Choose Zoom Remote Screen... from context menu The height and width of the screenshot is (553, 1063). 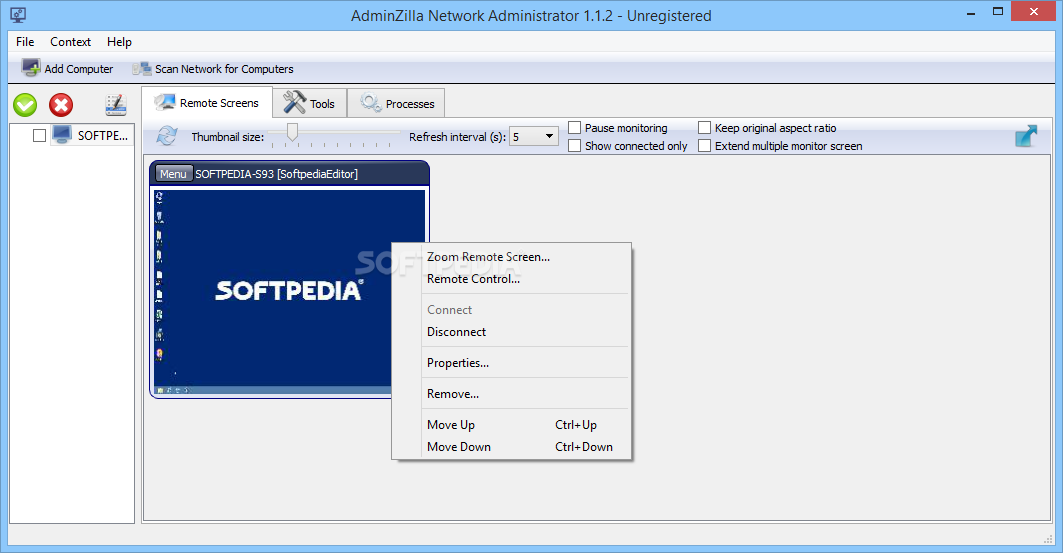coord(513,257)
